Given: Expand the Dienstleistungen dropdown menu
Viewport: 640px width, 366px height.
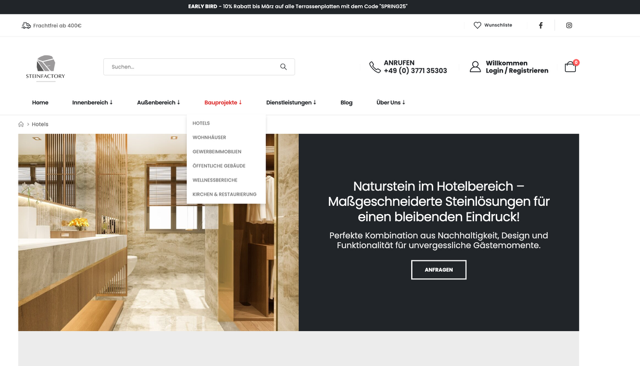Looking at the screenshot, I should [291, 102].
